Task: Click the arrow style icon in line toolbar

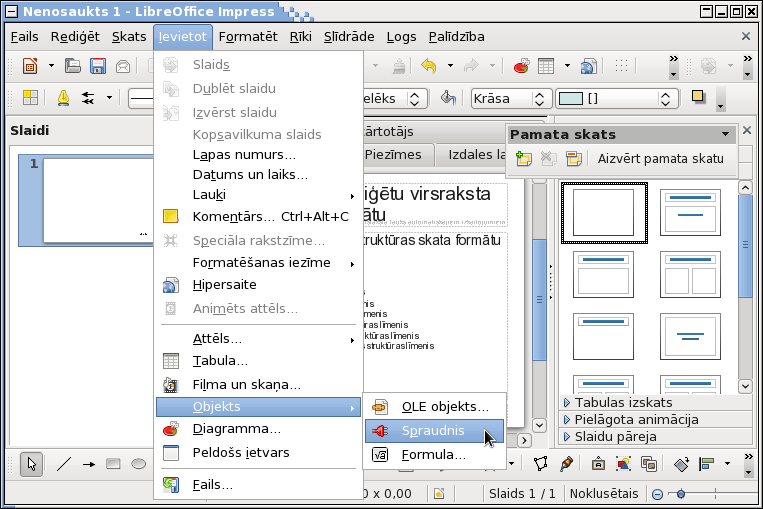Action: coord(88,98)
